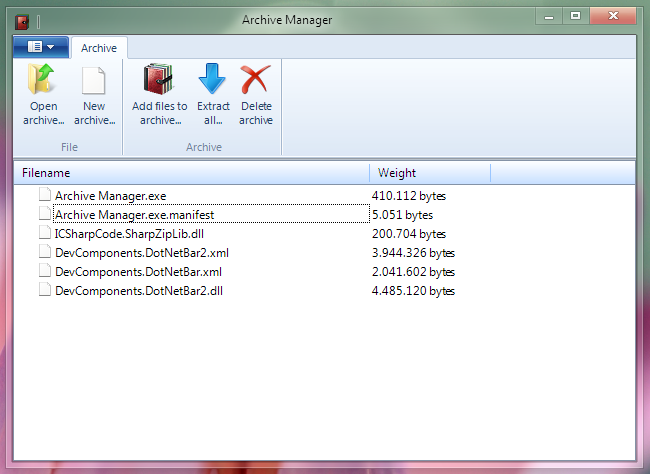Image resolution: width=650 pixels, height=474 pixels.
Task: Click the Open archive folder icon
Action: click(x=41, y=79)
